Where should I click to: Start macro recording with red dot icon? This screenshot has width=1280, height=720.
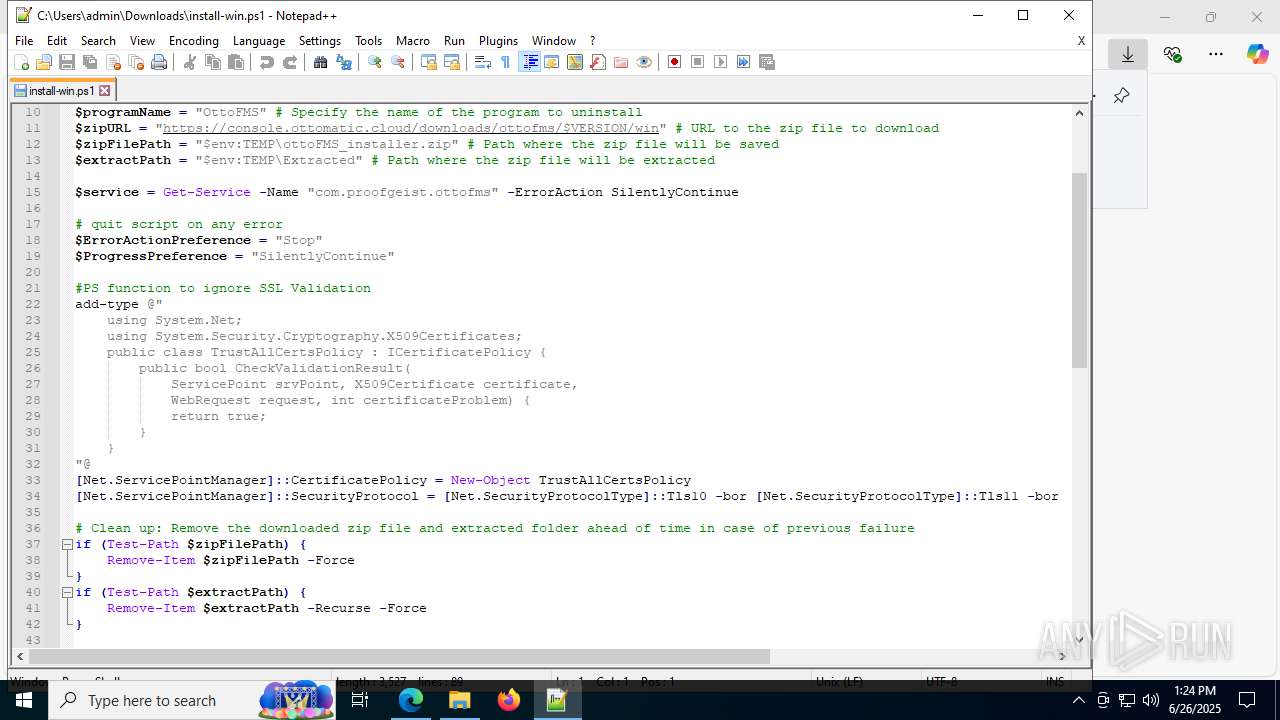[675, 62]
